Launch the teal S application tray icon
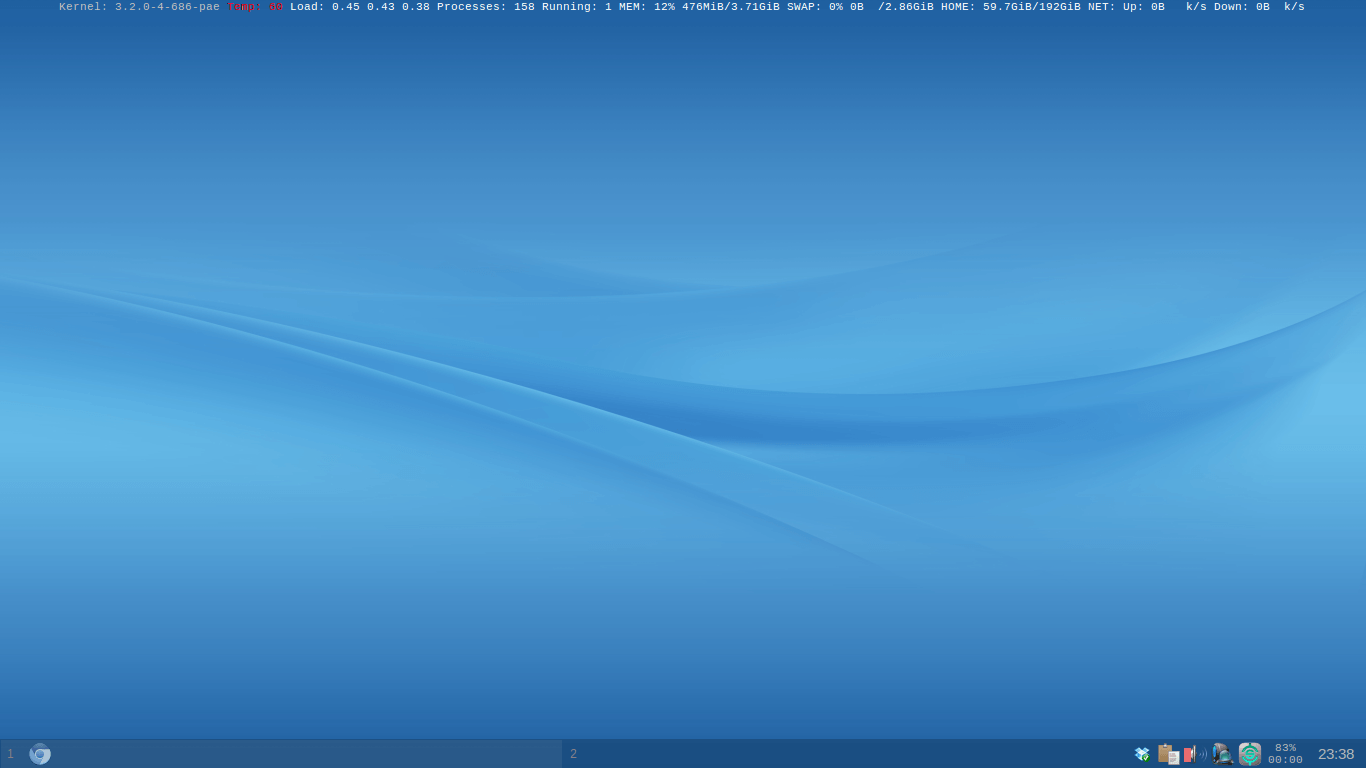1366x768 pixels. click(1249, 753)
